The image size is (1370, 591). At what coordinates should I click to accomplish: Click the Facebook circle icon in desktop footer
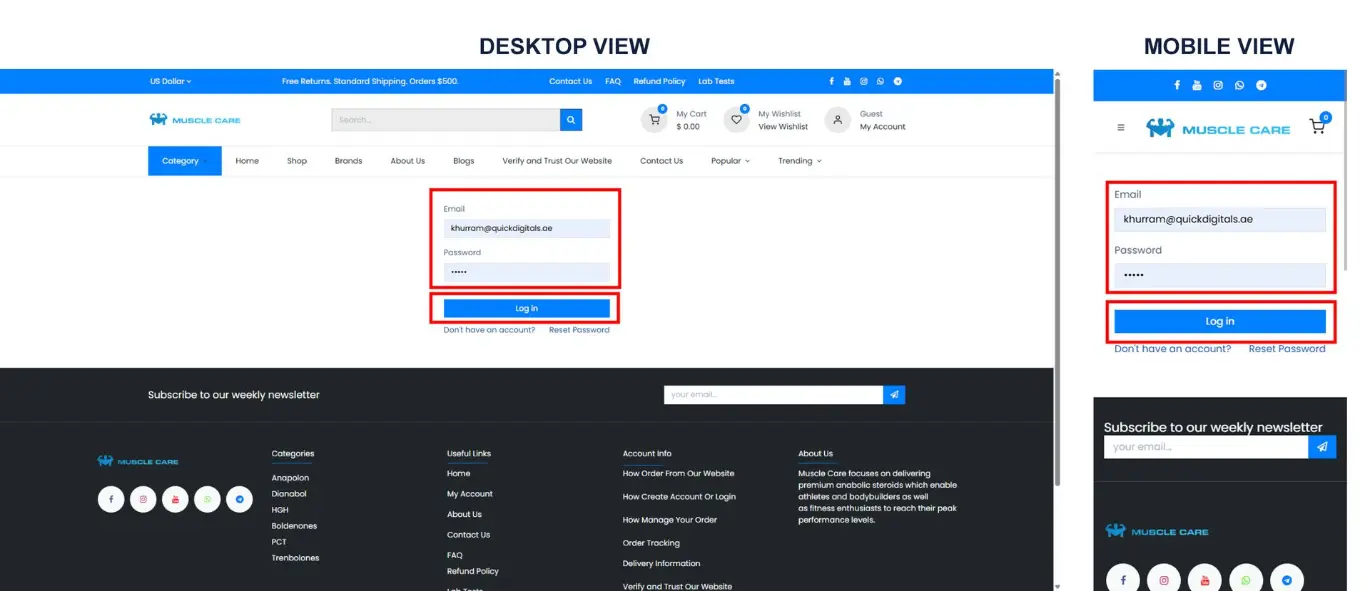111,499
